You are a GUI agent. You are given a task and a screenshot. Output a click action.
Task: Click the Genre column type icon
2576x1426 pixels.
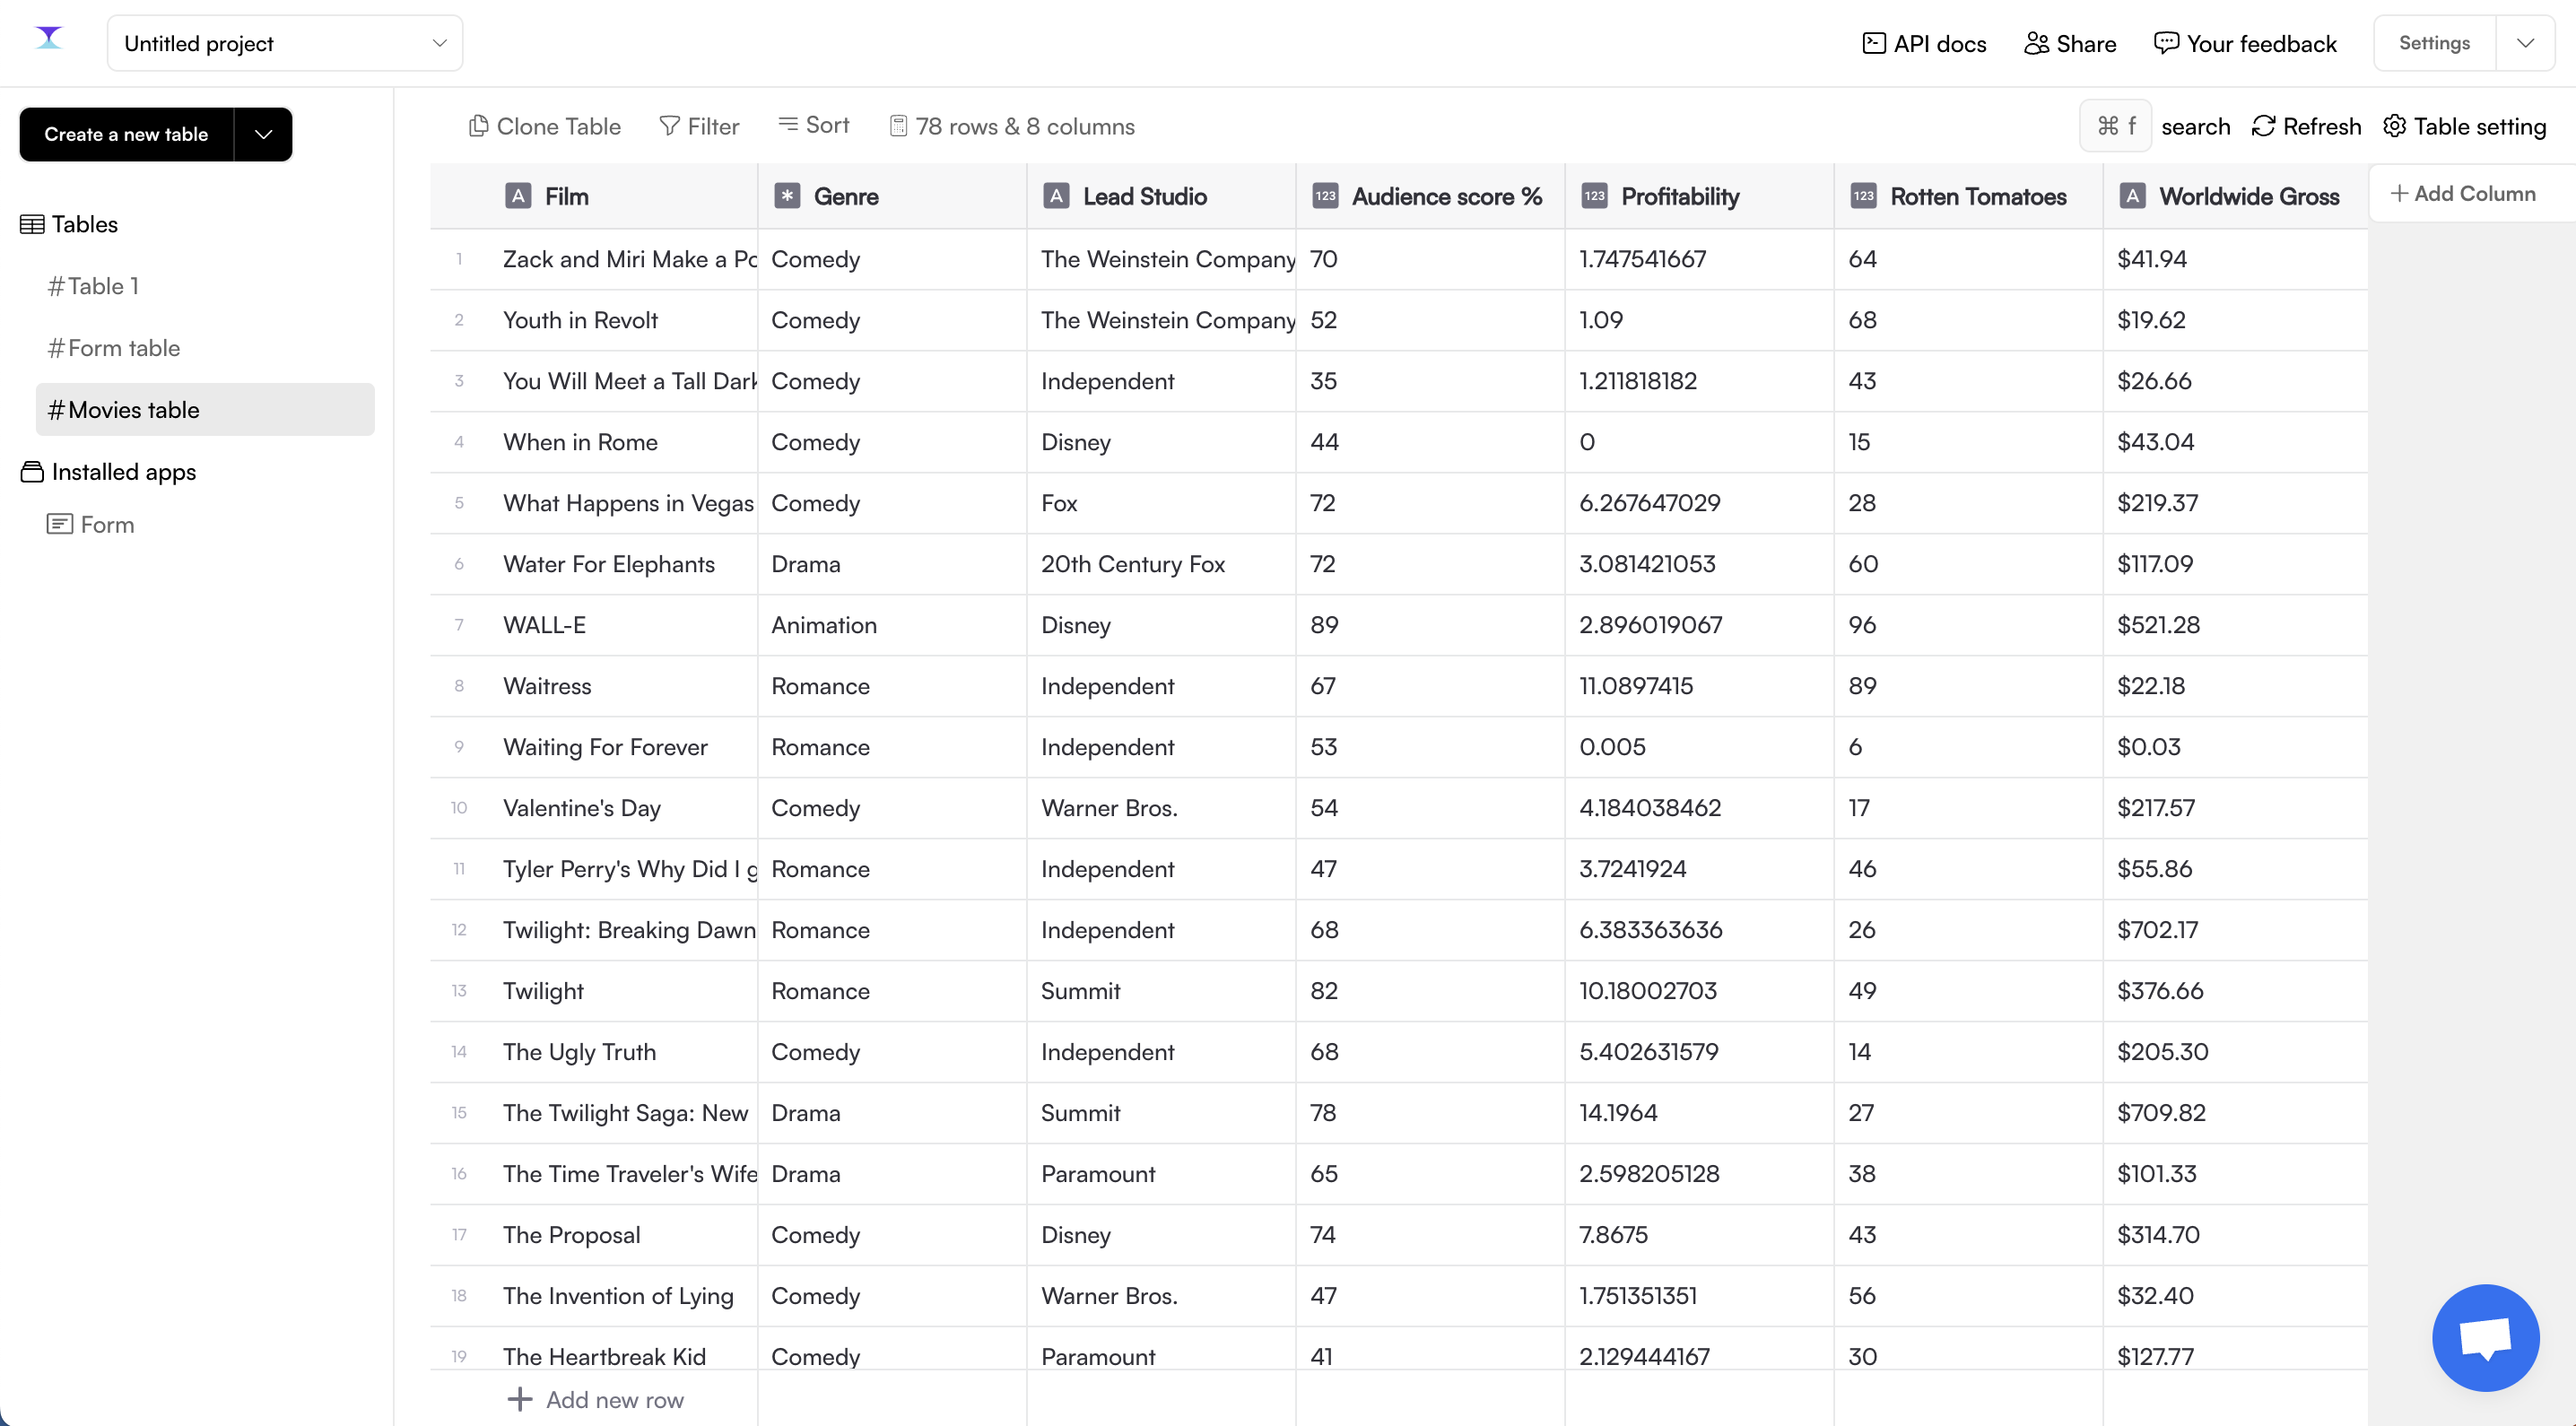click(787, 196)
